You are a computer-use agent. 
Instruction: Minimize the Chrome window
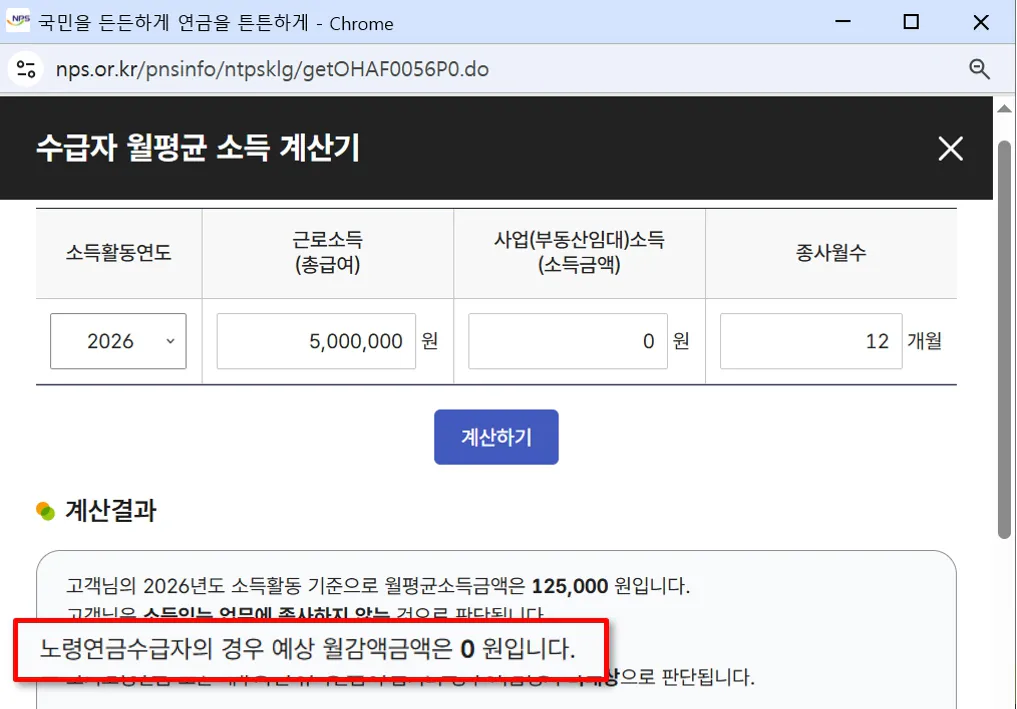(843, 21)
